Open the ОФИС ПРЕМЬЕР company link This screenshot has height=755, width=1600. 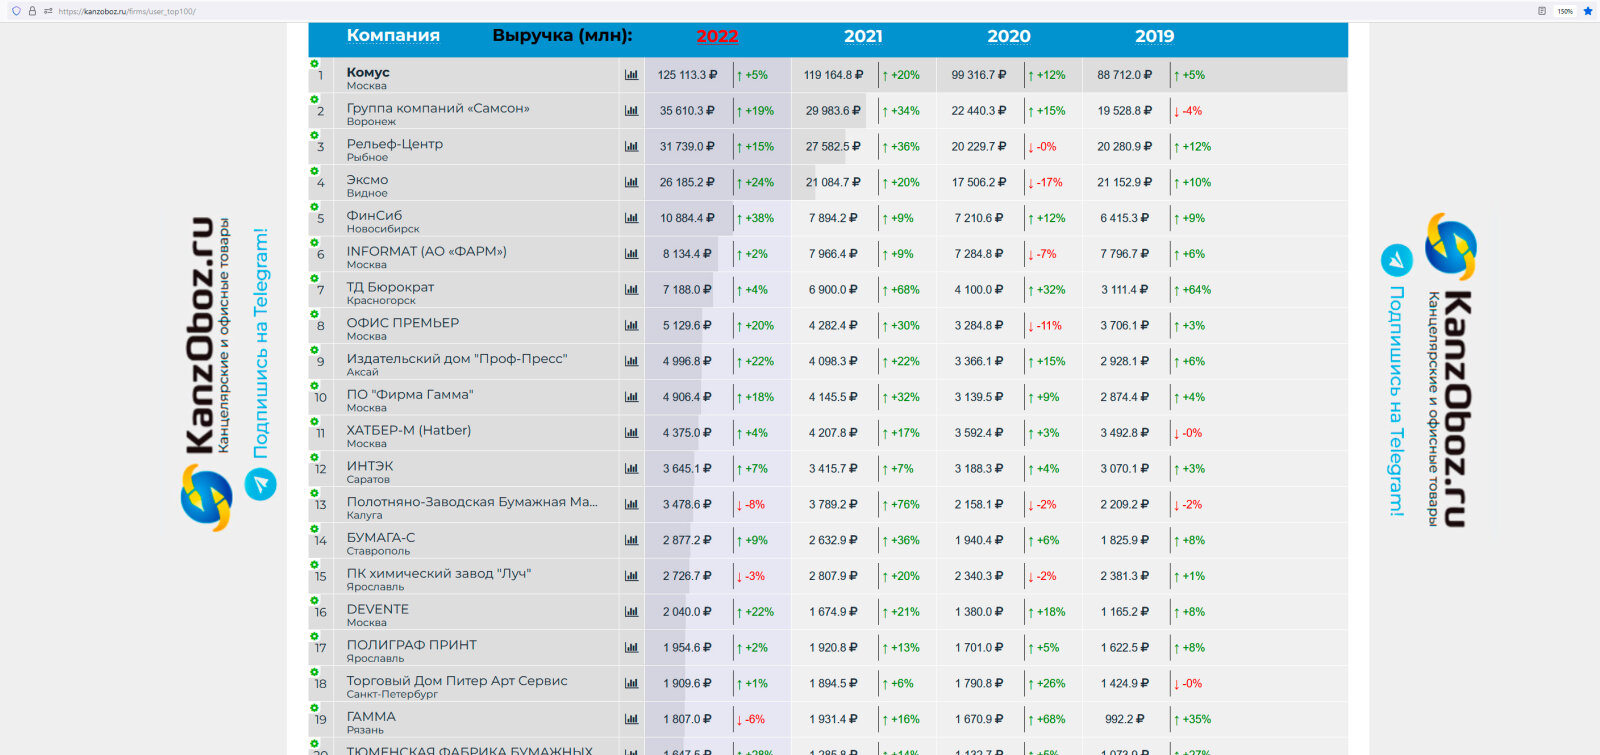click(403, 323)
